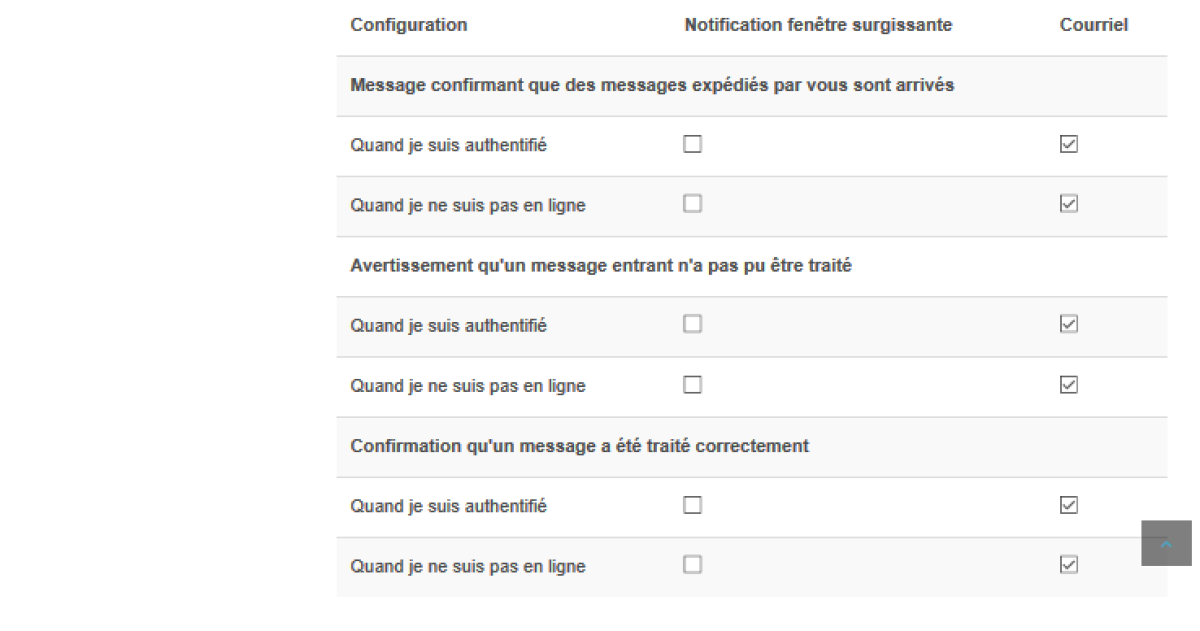Uncheck Courriel for arrived messages when authenticated
The width and height of the screenshot is (1200, 631).
pos(1068,145)
